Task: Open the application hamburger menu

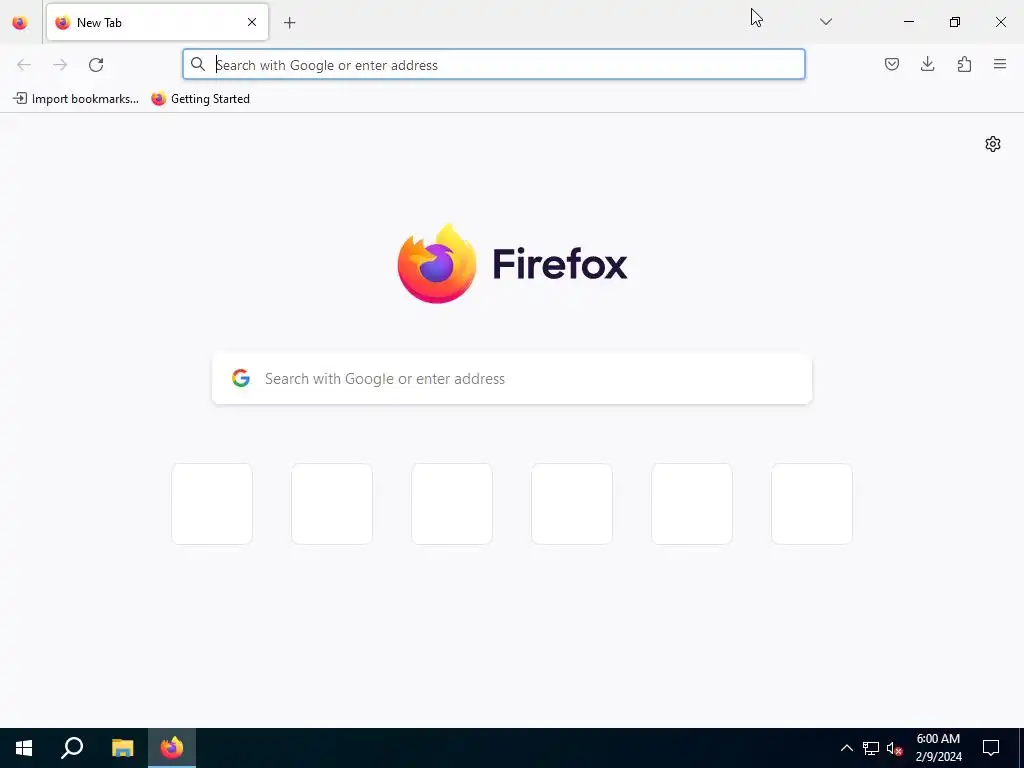Action: click(1000, 64)
